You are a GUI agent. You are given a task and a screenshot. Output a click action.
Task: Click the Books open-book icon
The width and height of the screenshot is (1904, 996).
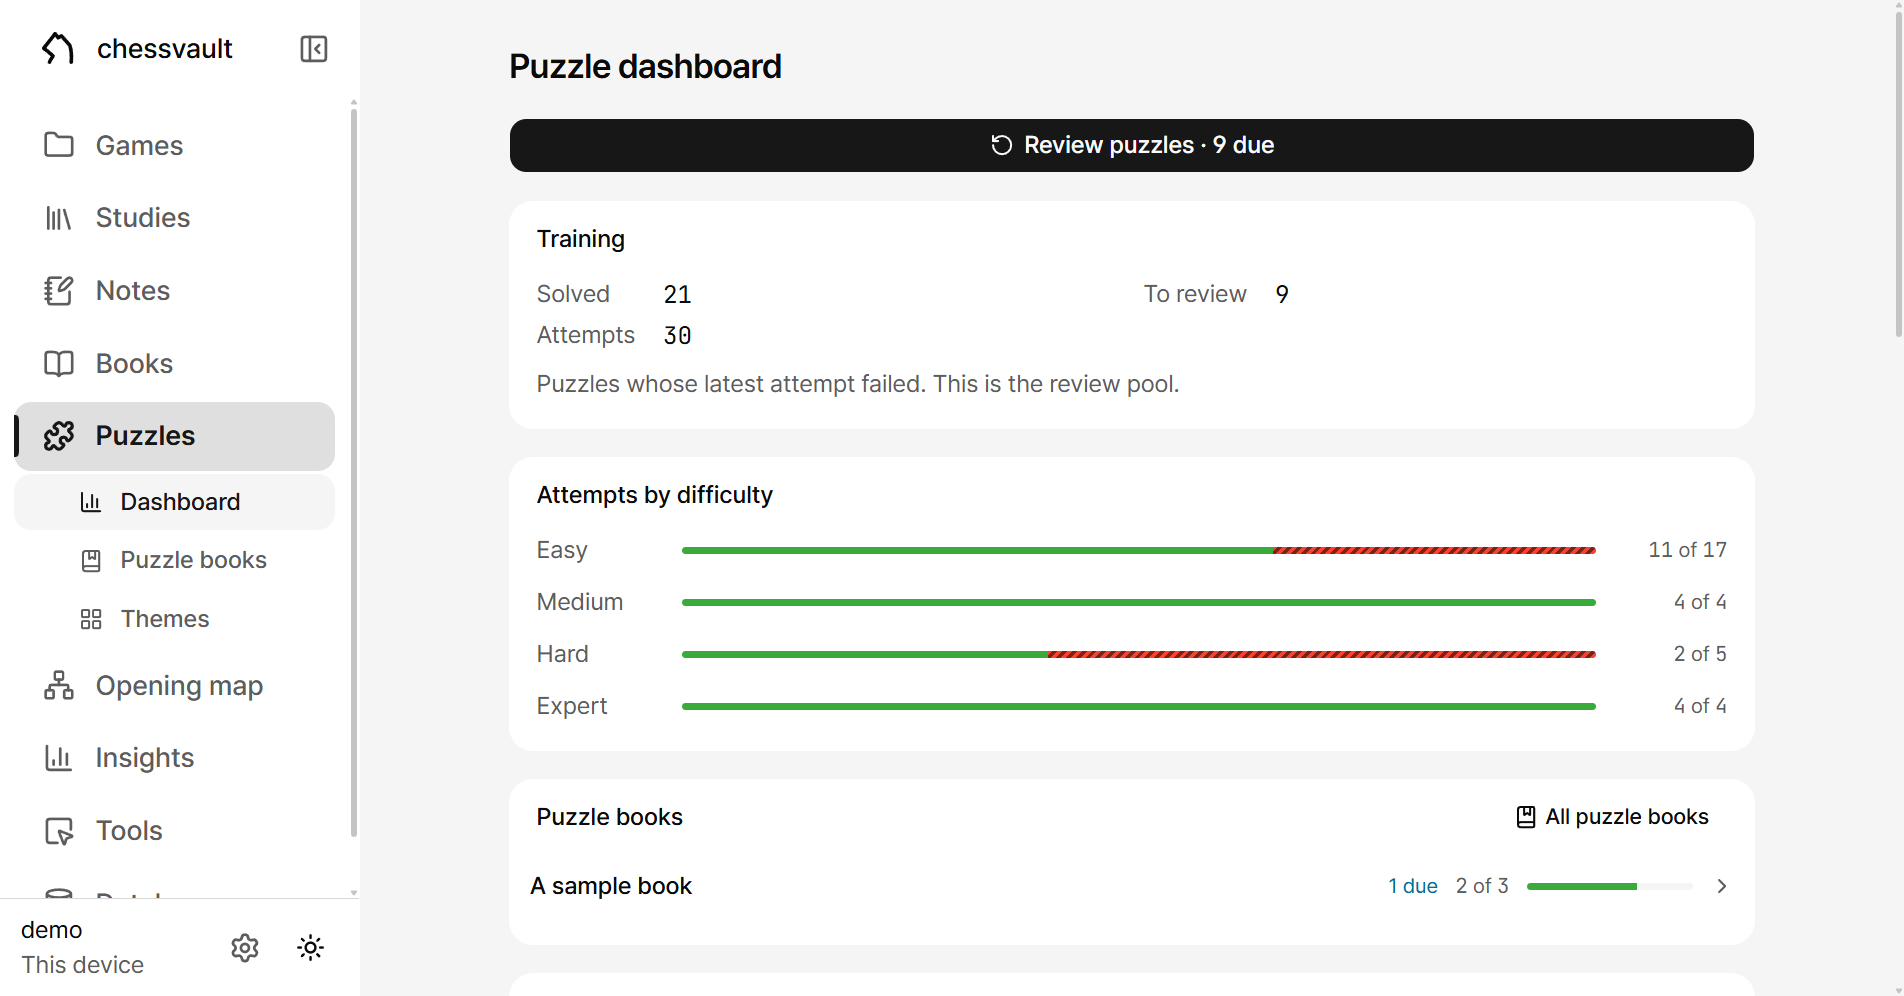[59, 364]
